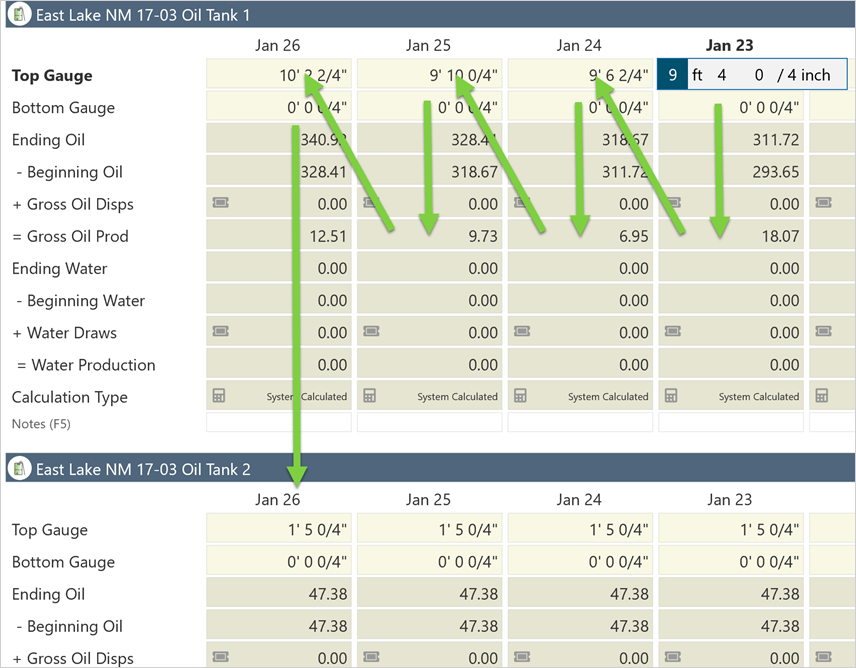Open Jan 25 Gross Oil Disps ticket icon
Image resolution: width=856 pixels, height=668 pixels.
click(370, 203)
